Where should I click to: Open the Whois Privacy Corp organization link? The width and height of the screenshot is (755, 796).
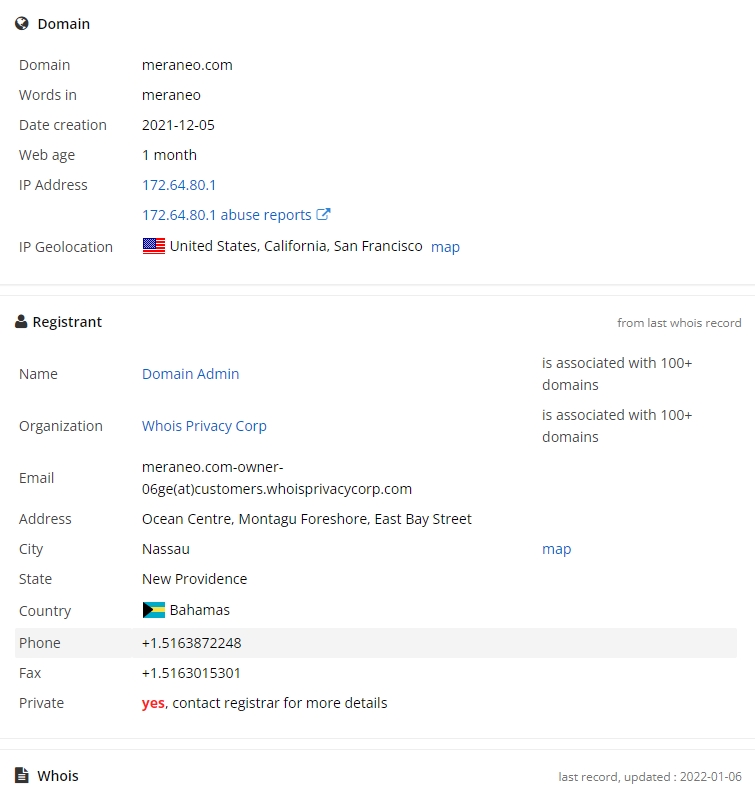click(204, 426)
